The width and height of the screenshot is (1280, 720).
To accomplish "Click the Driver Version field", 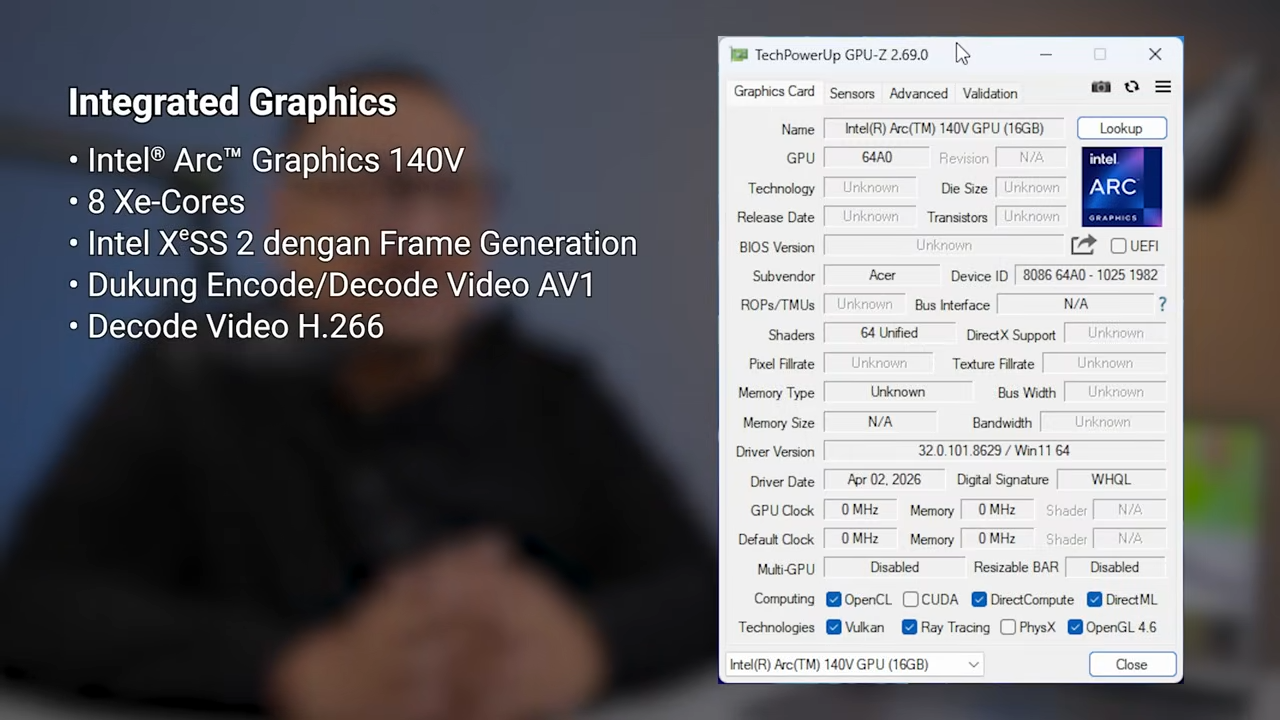I will 994,451.
